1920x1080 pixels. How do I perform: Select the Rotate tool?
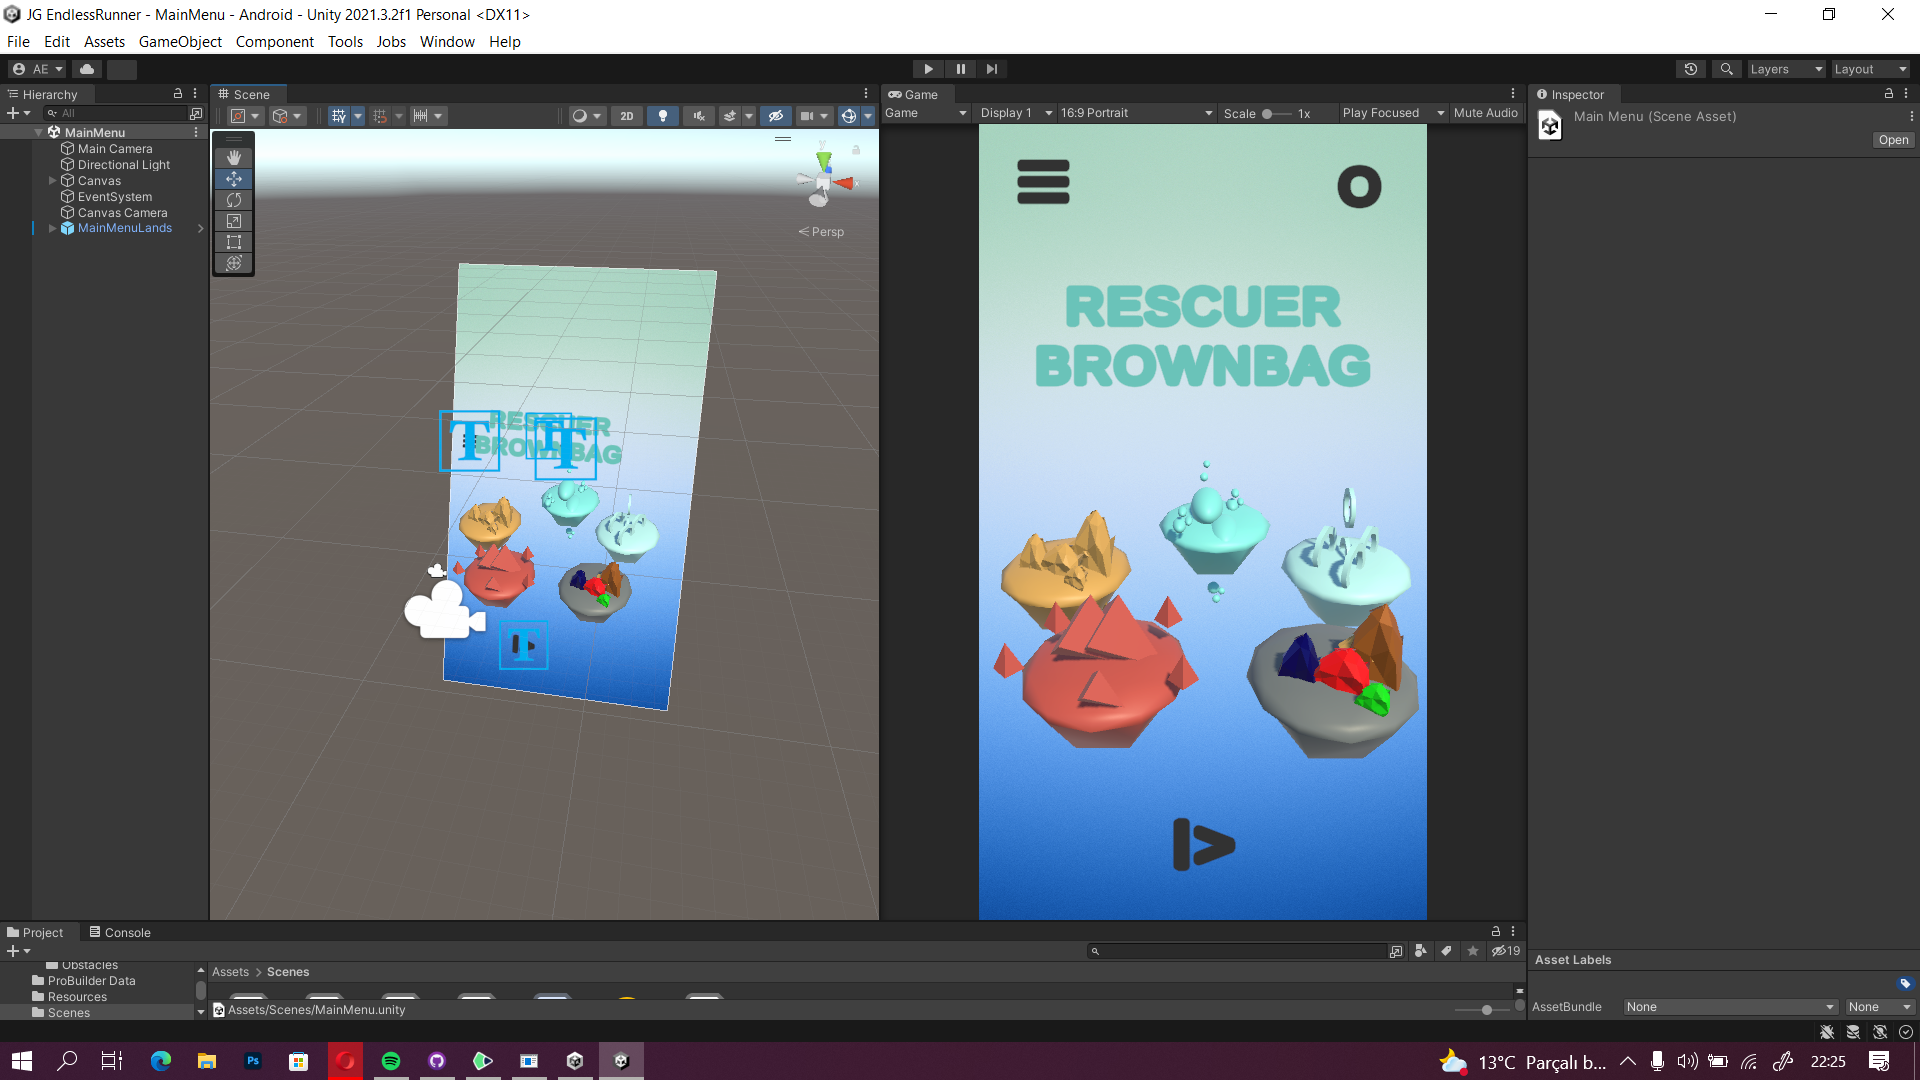click(234, 200)
